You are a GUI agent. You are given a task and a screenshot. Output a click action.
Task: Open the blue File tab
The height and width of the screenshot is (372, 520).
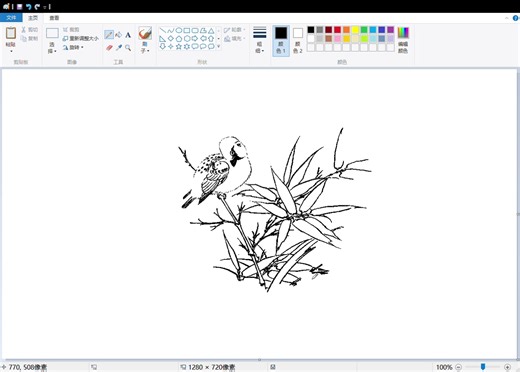[x=11, y=18]
